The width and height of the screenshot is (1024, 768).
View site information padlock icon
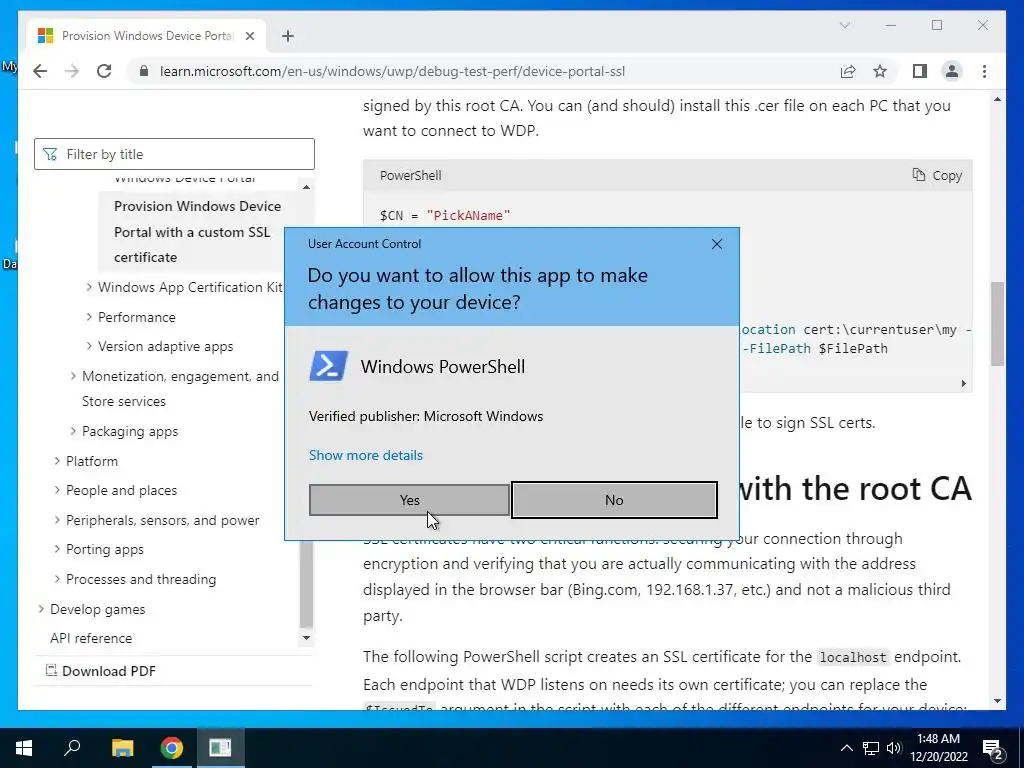point(144,71)
